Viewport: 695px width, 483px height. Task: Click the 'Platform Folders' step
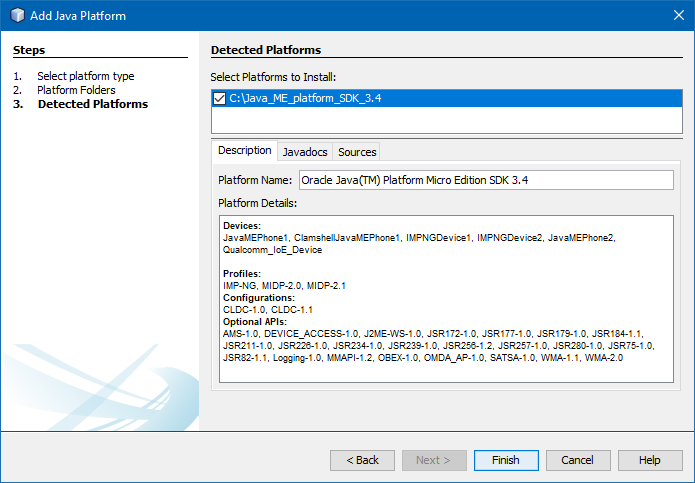pos(76,90)
